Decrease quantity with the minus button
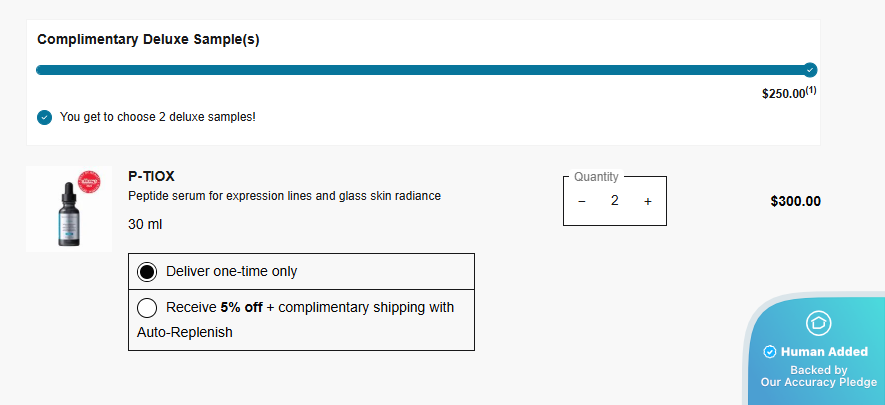The width and height of the screenshot is (885, 405). [x=582, y=201]
